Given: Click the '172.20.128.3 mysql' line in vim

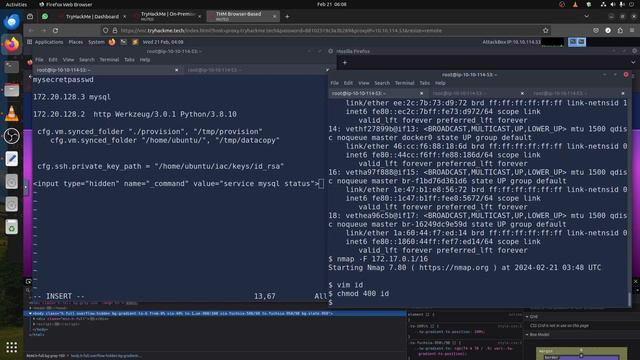Looking at the screenshot, I should coord(71,97).
